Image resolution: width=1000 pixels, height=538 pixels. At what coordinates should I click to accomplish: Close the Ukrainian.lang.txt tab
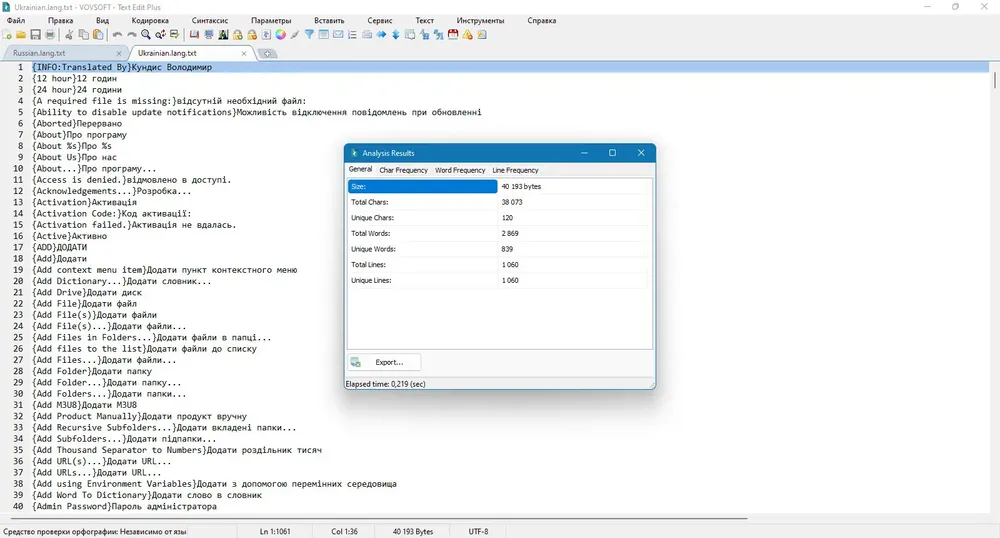244,54
